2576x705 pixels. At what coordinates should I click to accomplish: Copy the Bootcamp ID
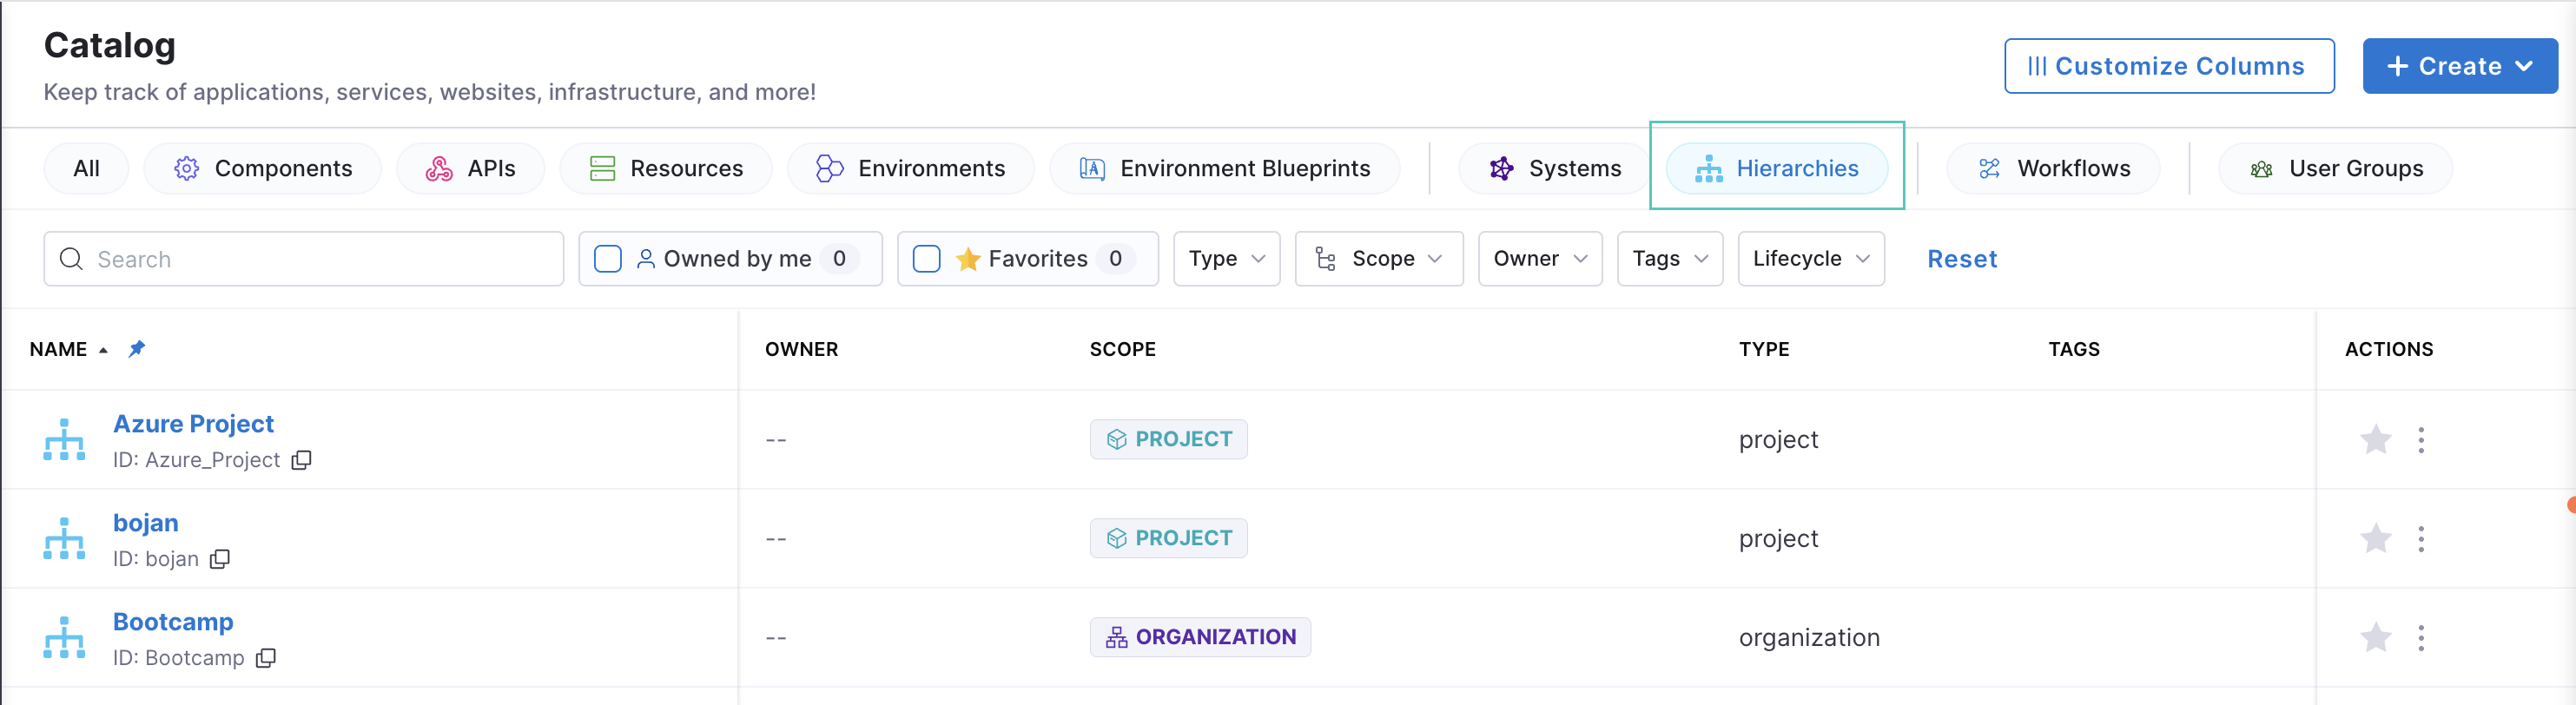(x=265, y=658)
